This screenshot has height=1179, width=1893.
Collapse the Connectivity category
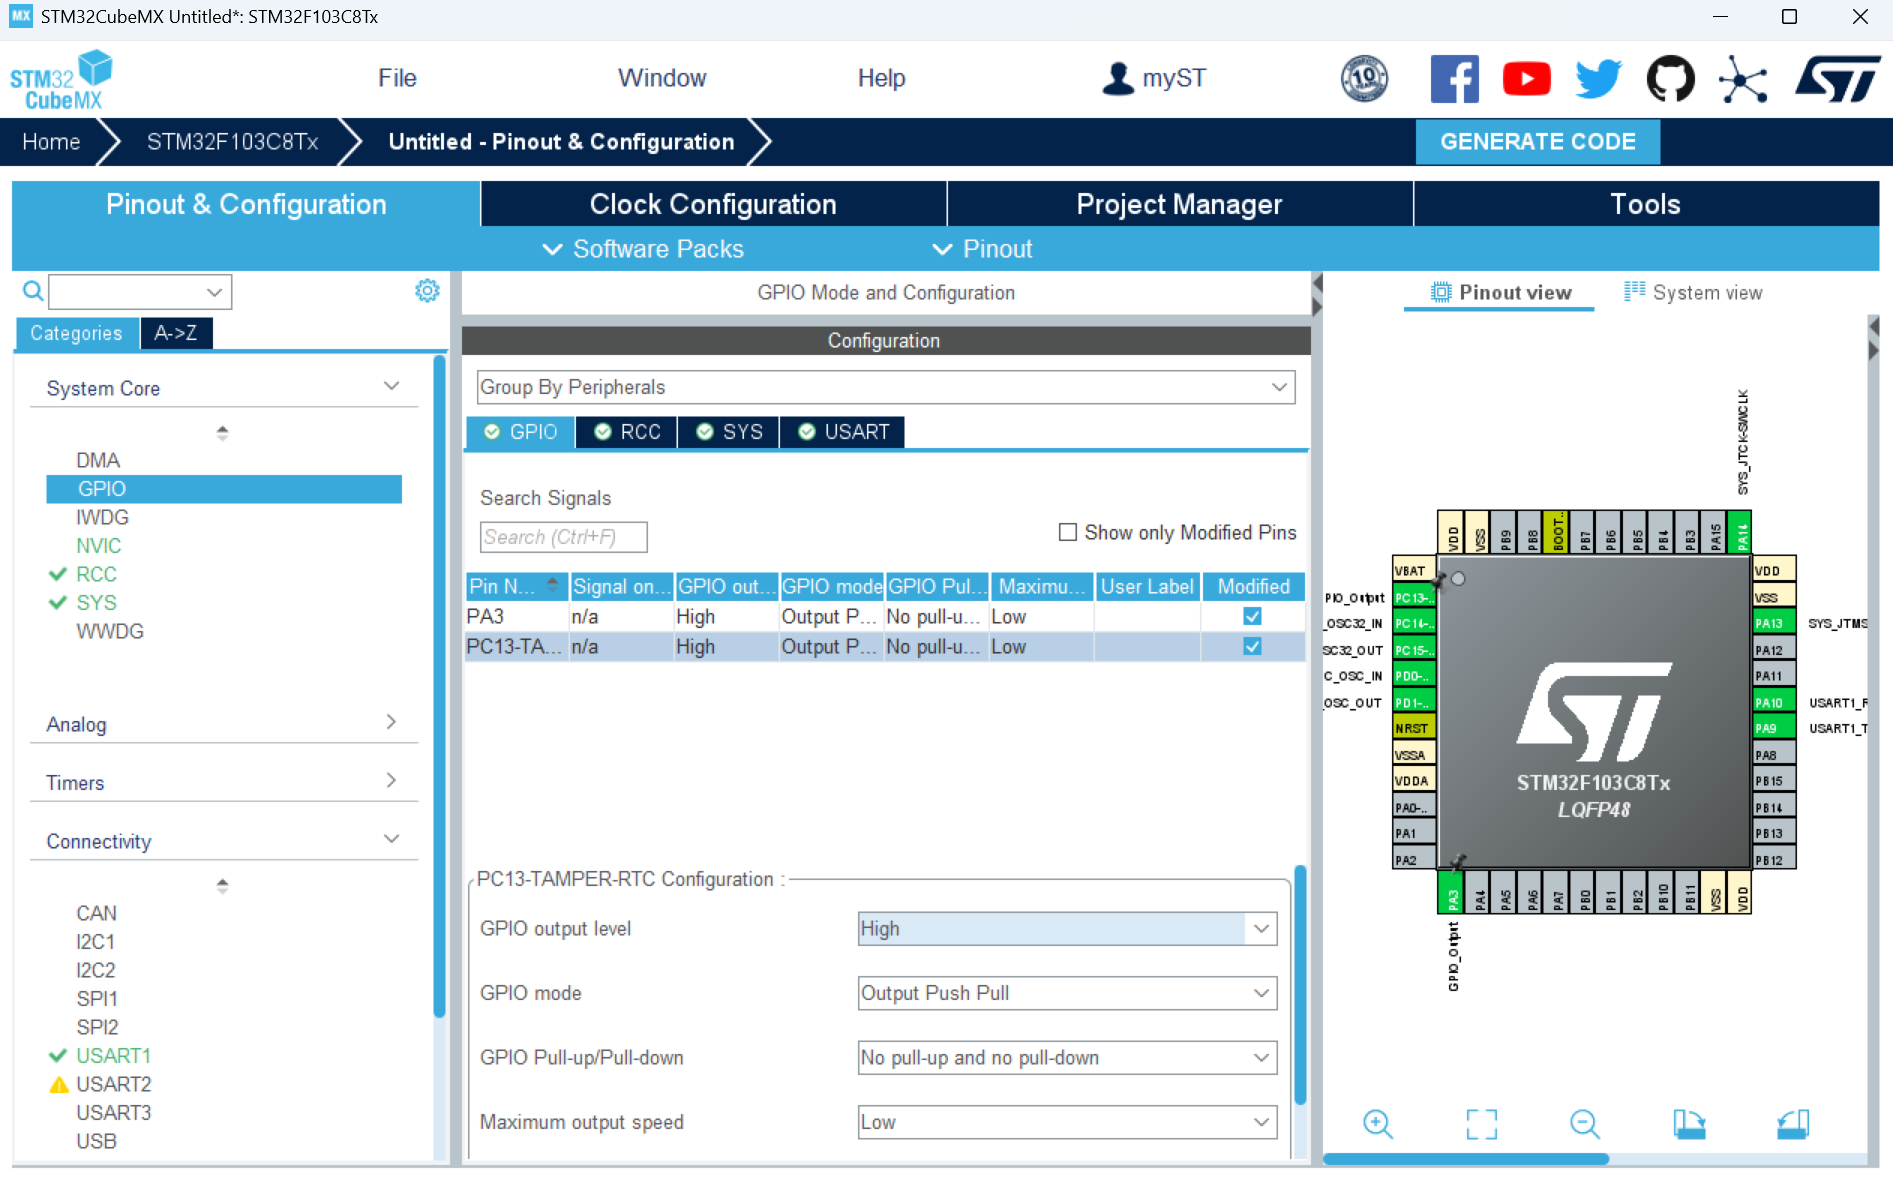click(392, 839)
